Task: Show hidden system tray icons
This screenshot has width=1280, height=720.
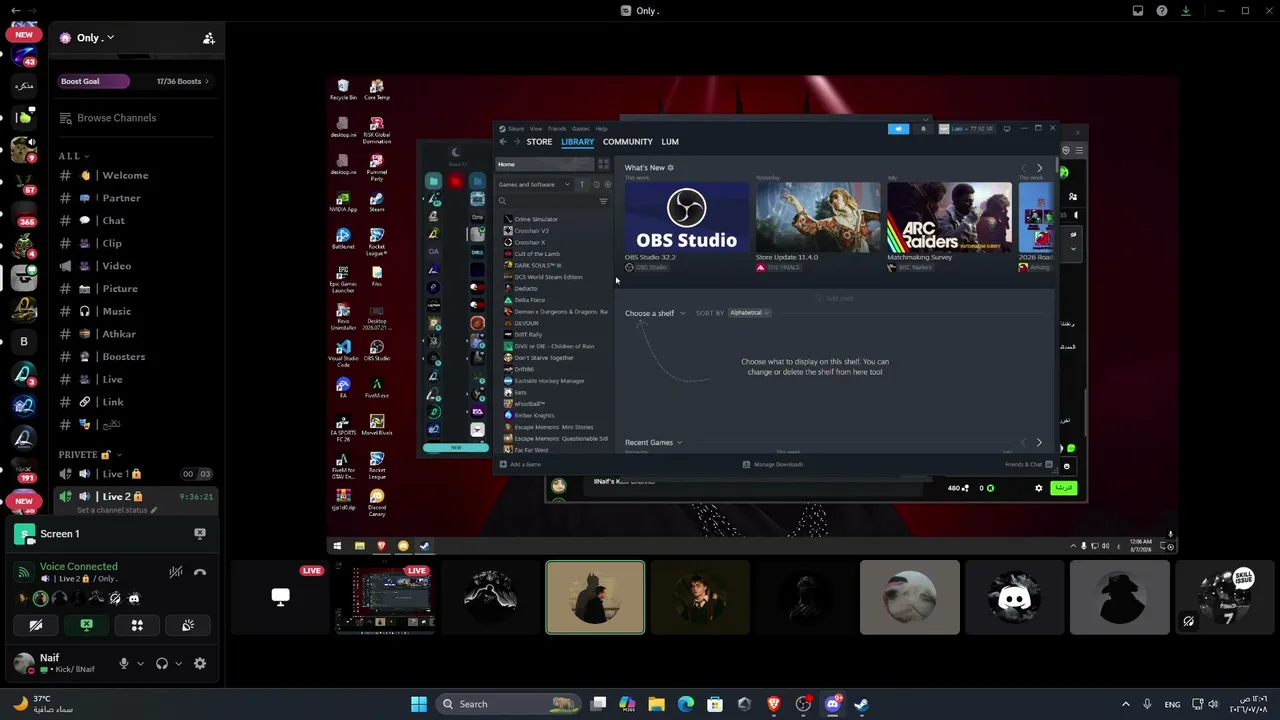Action: coord(1125,704)
